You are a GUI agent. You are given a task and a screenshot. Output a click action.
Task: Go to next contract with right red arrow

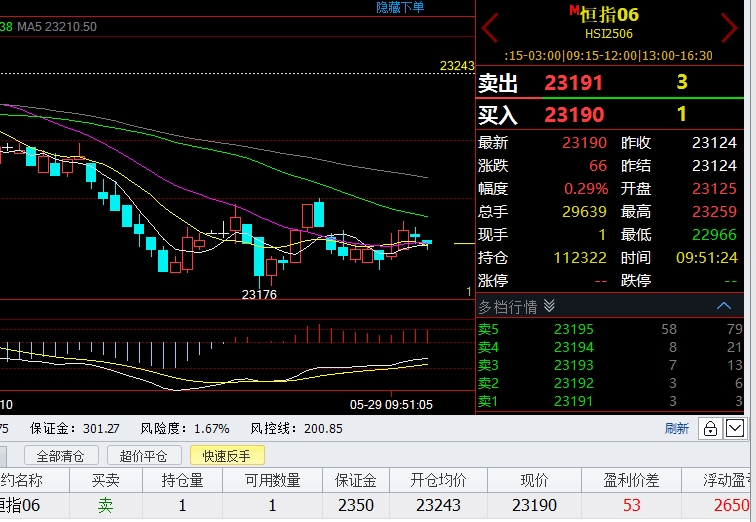pos(729,28)
